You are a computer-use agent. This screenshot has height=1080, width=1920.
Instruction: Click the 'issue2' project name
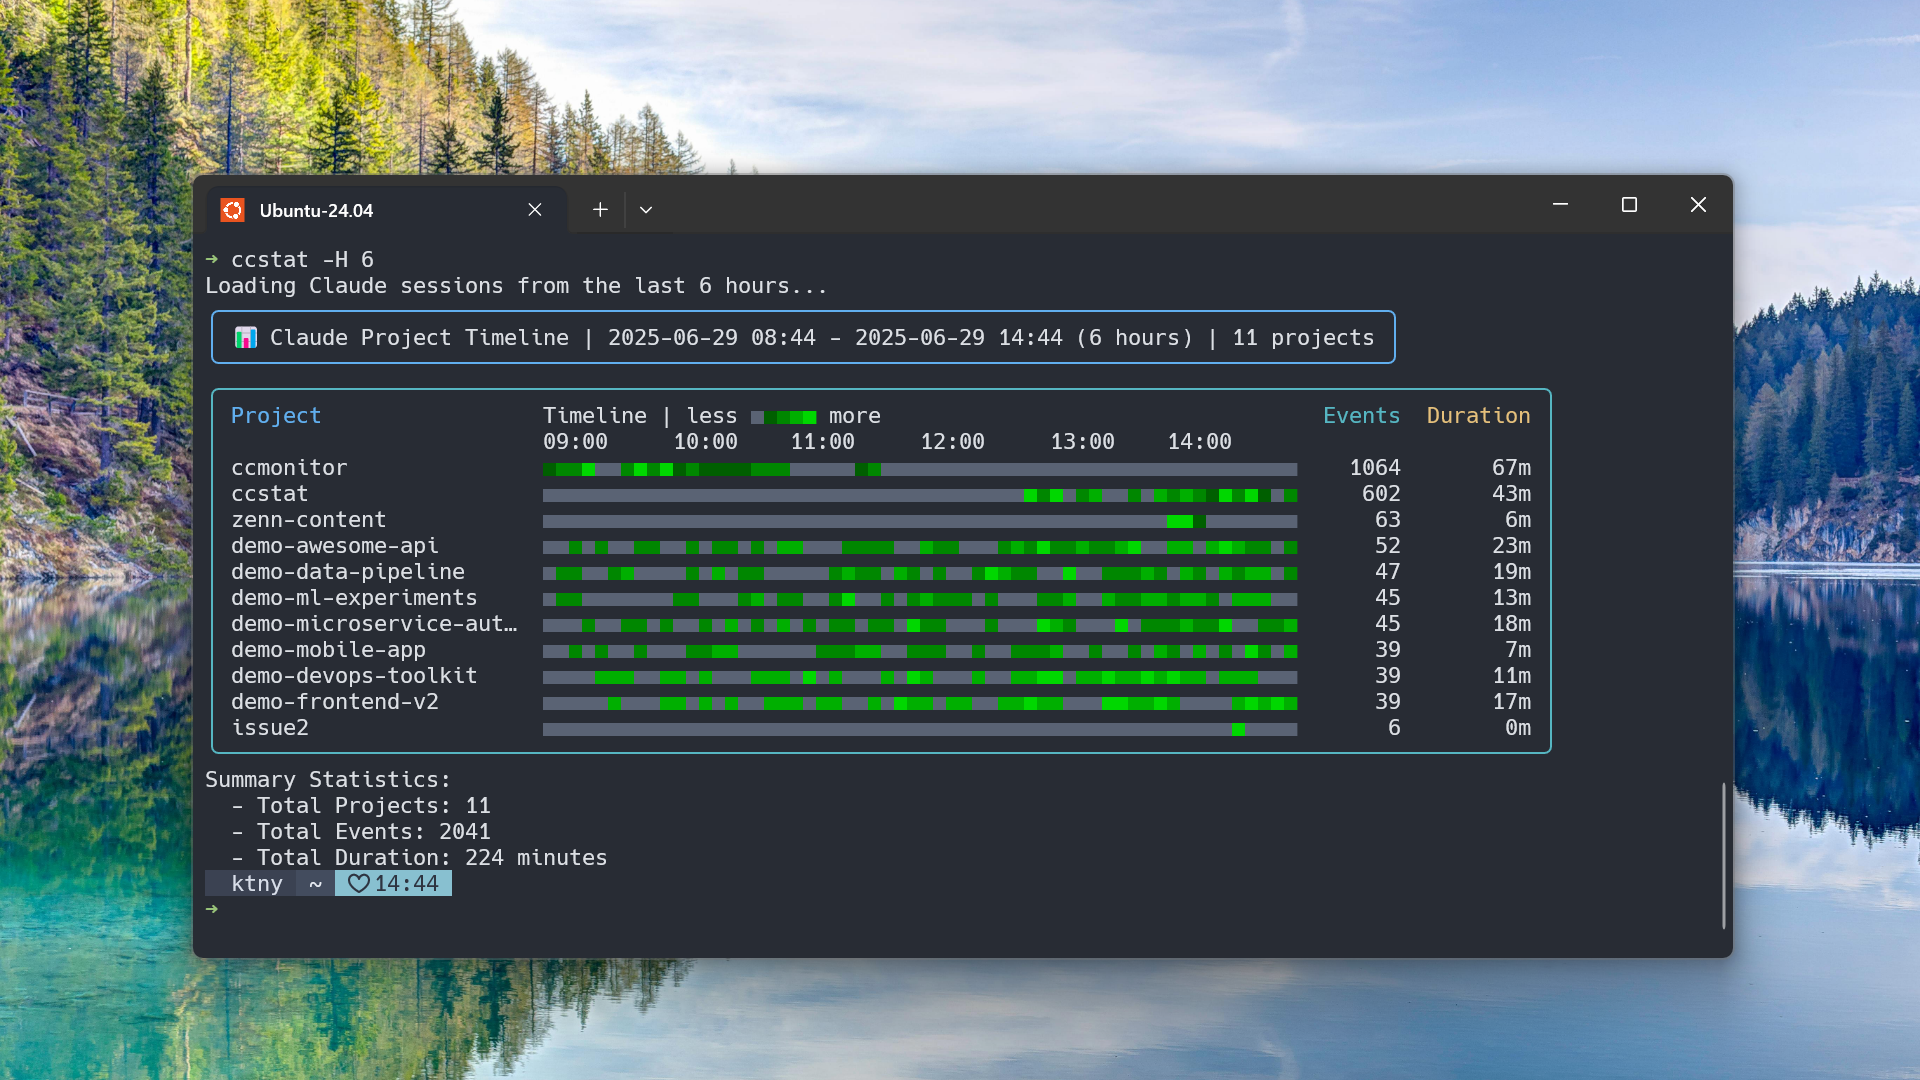tap(270, 728)
